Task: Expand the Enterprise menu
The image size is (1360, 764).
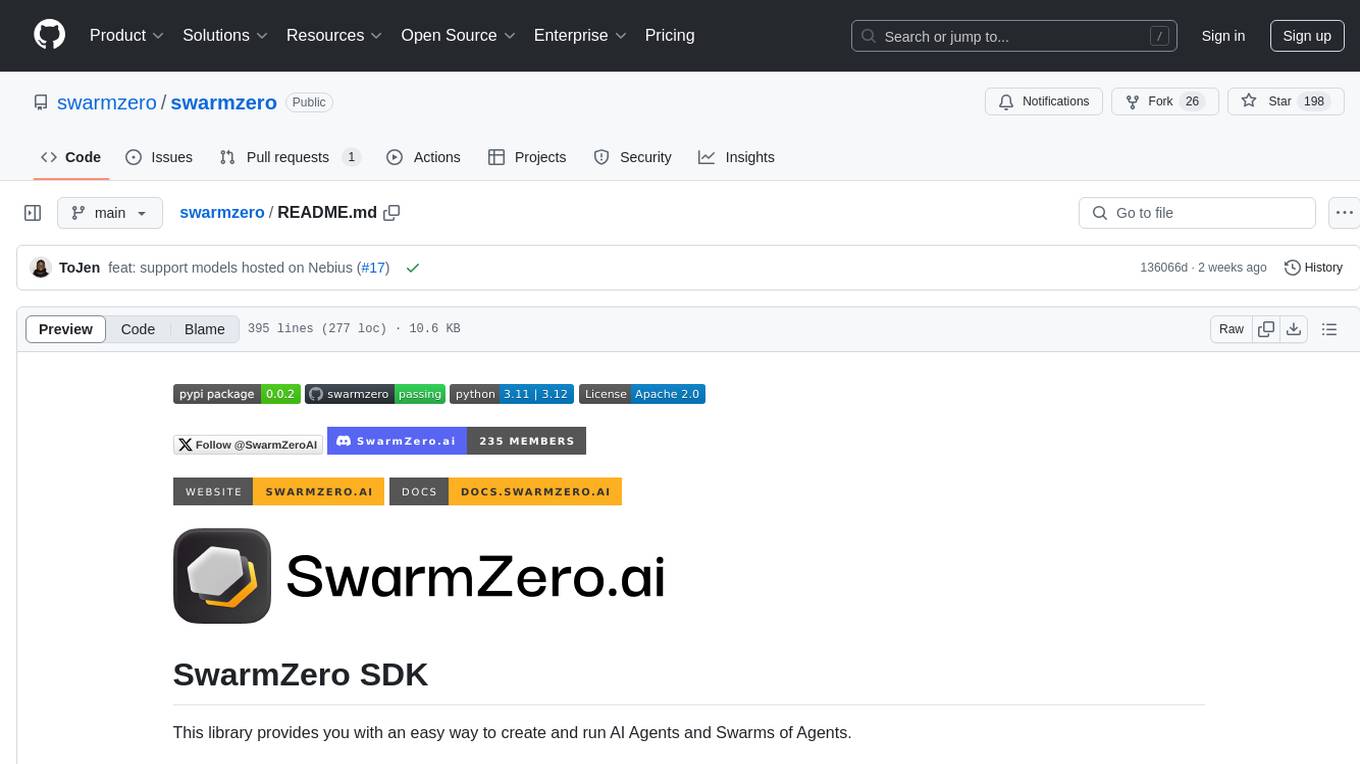Action: [580, 35]
